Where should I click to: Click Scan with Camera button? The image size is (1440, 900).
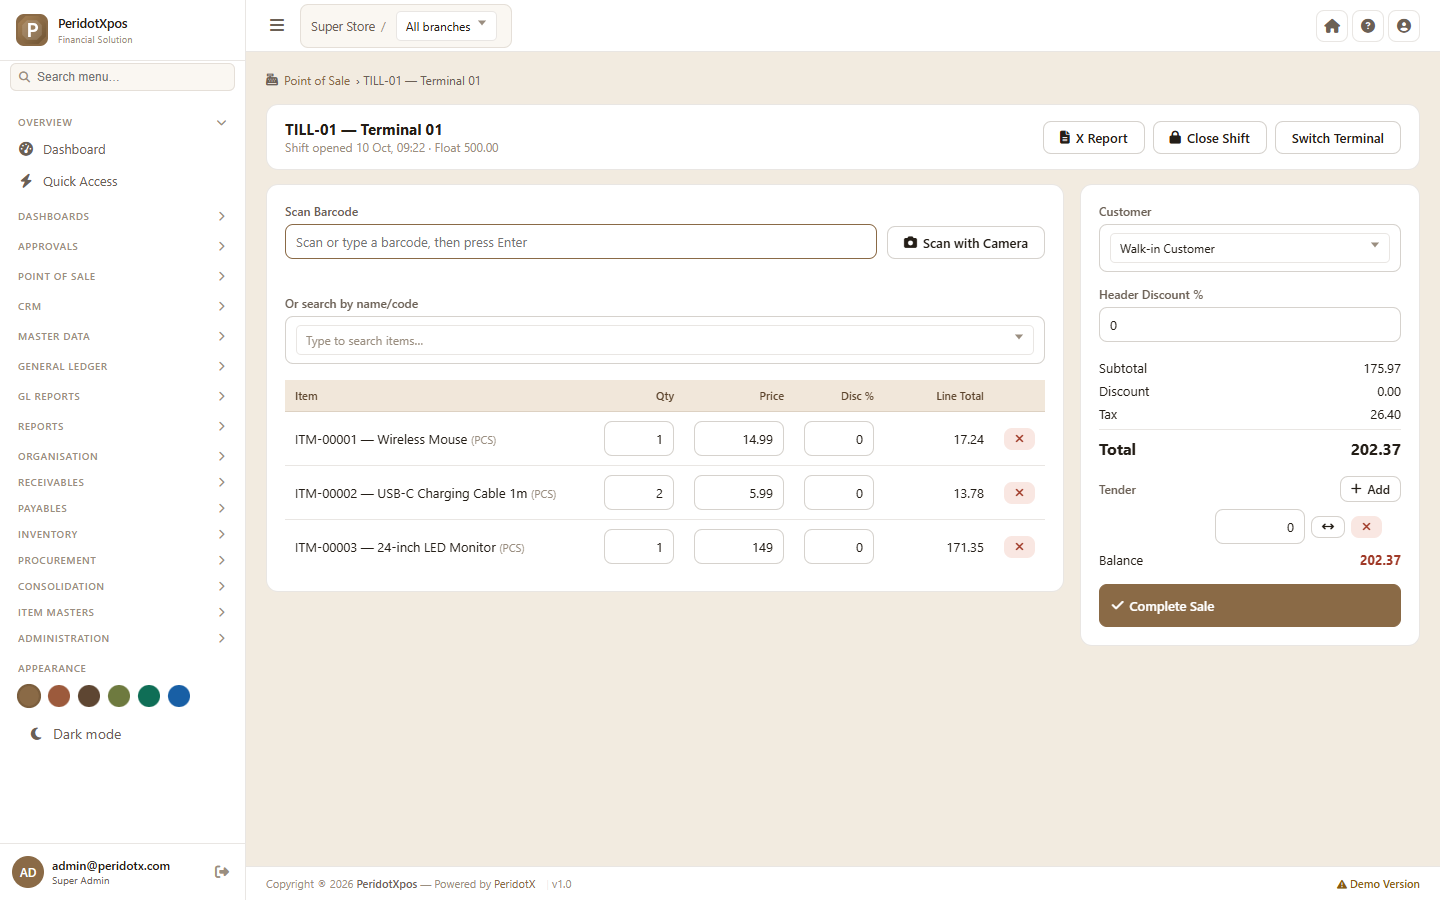point(966,242)
